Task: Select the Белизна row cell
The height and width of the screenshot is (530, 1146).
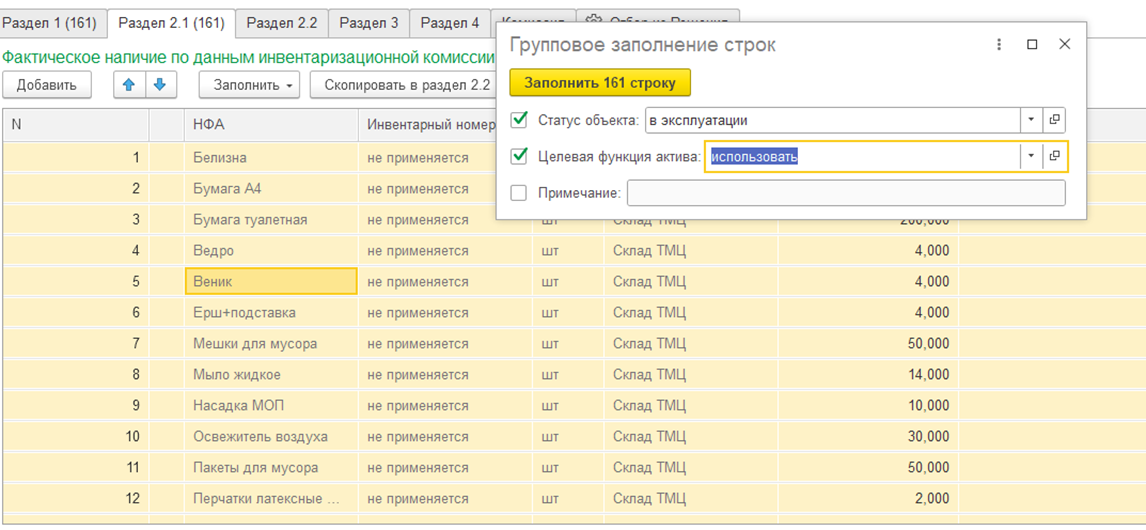Action: [271, 157]
